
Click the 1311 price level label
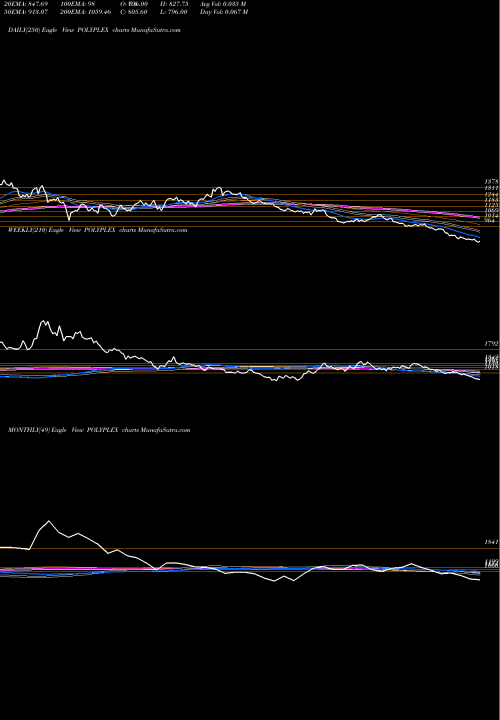[491, 188]
